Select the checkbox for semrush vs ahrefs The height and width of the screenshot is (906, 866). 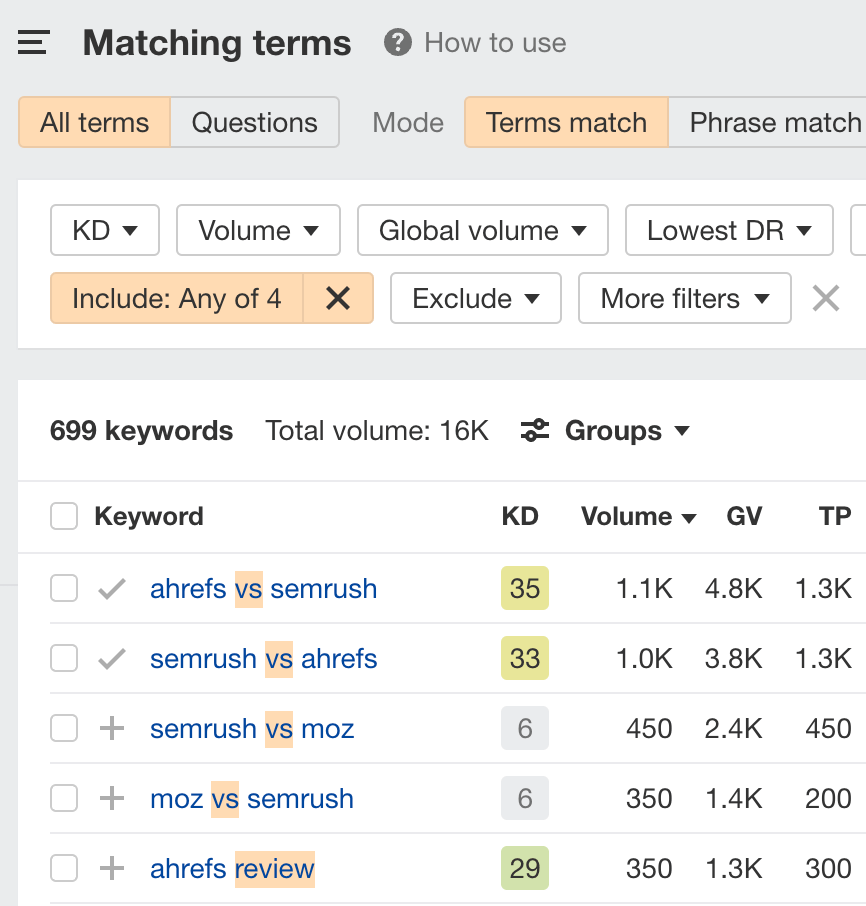(x=64, y=658)
